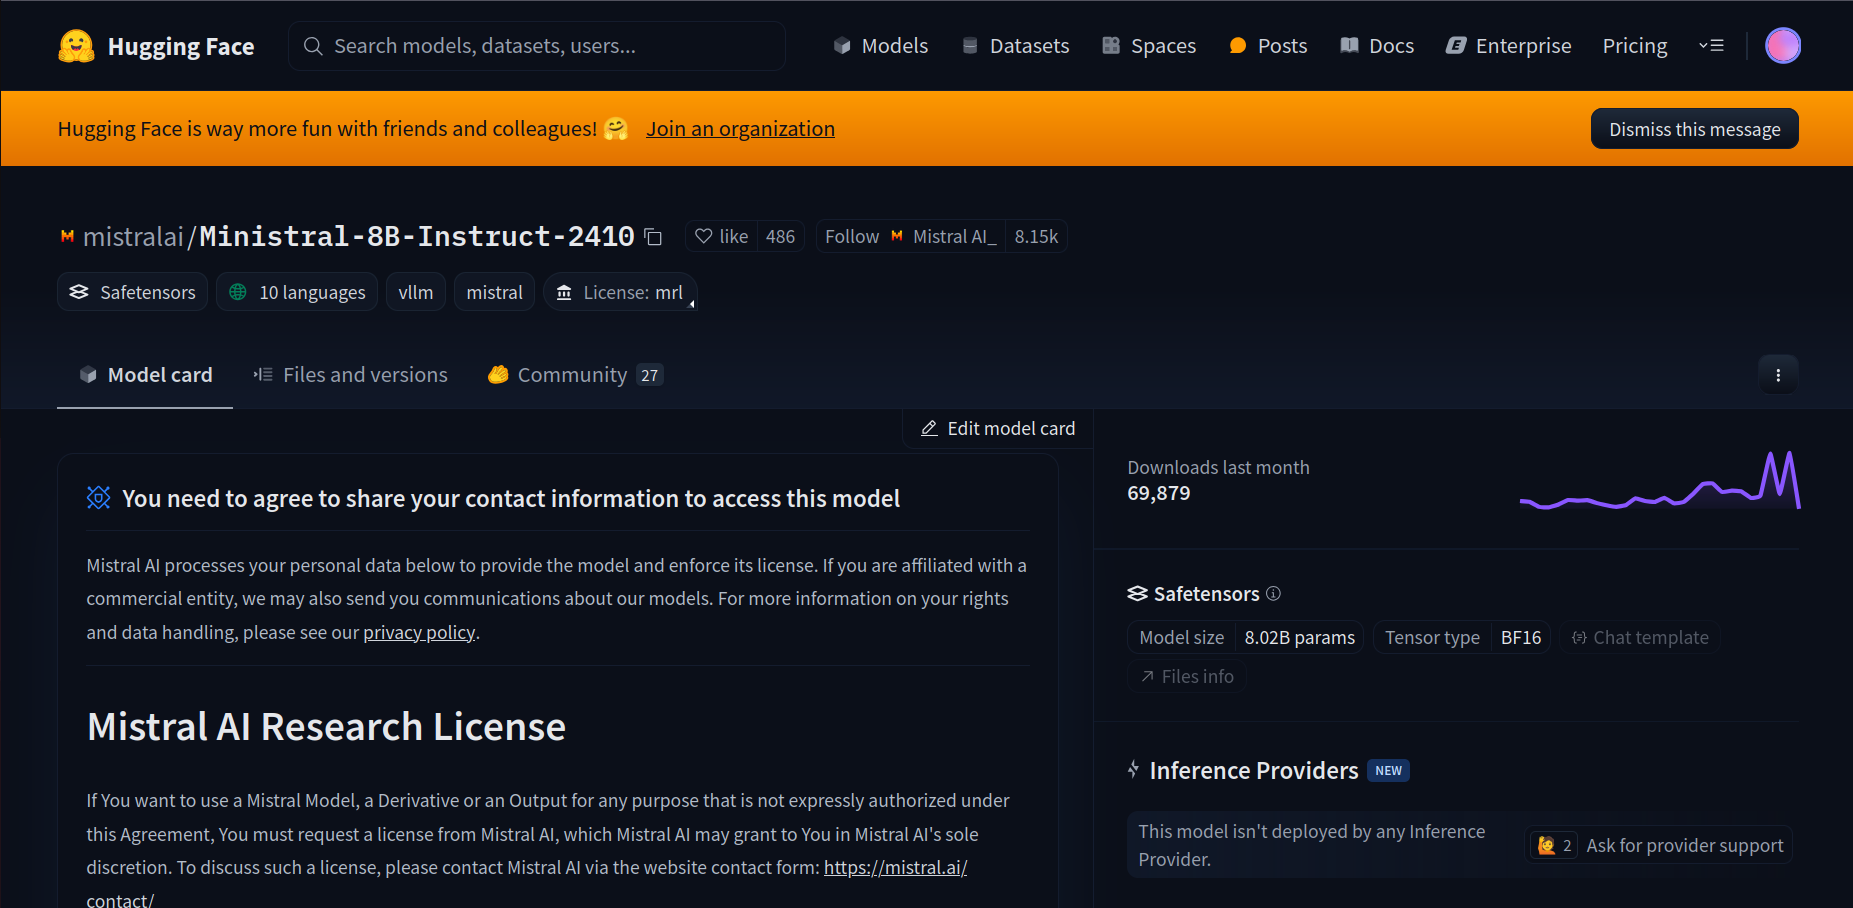The width and height of the screenshot is (1853, 908).
Task: Expand the 10 languages tag
Action: [x=297, y=292]
